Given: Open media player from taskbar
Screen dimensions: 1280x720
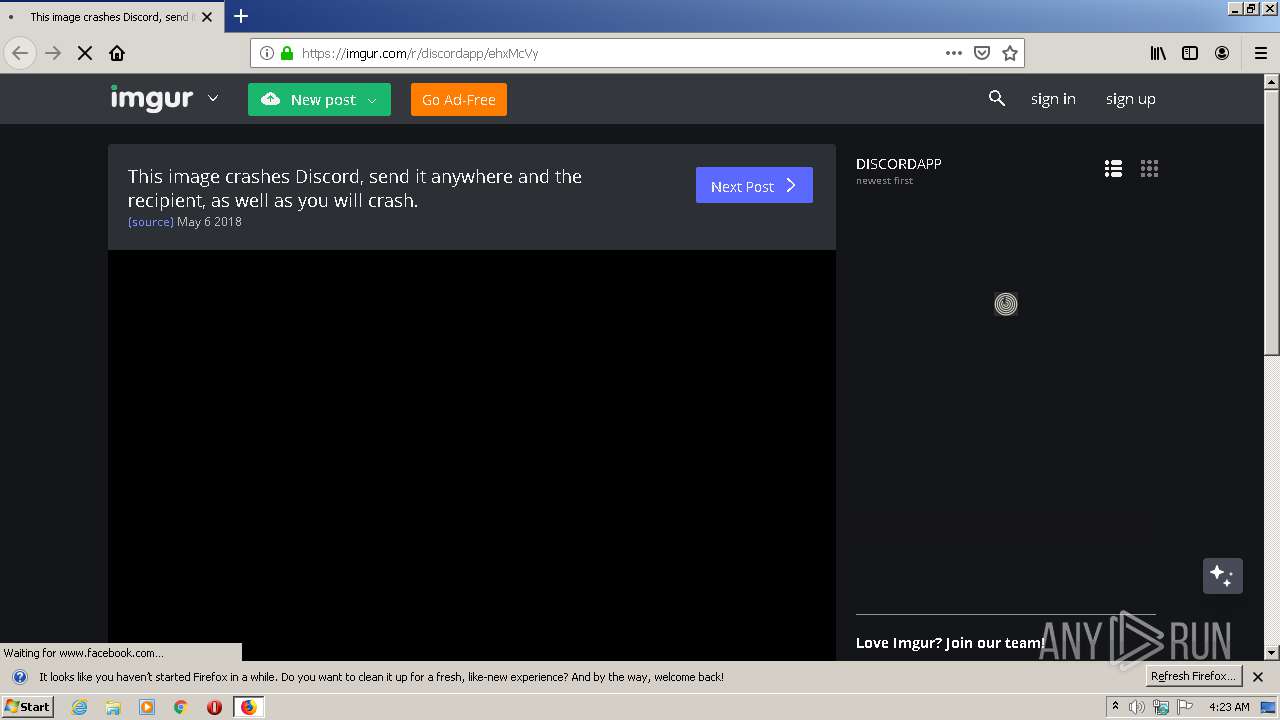Looking at the screenshot, I should (147, 707).
